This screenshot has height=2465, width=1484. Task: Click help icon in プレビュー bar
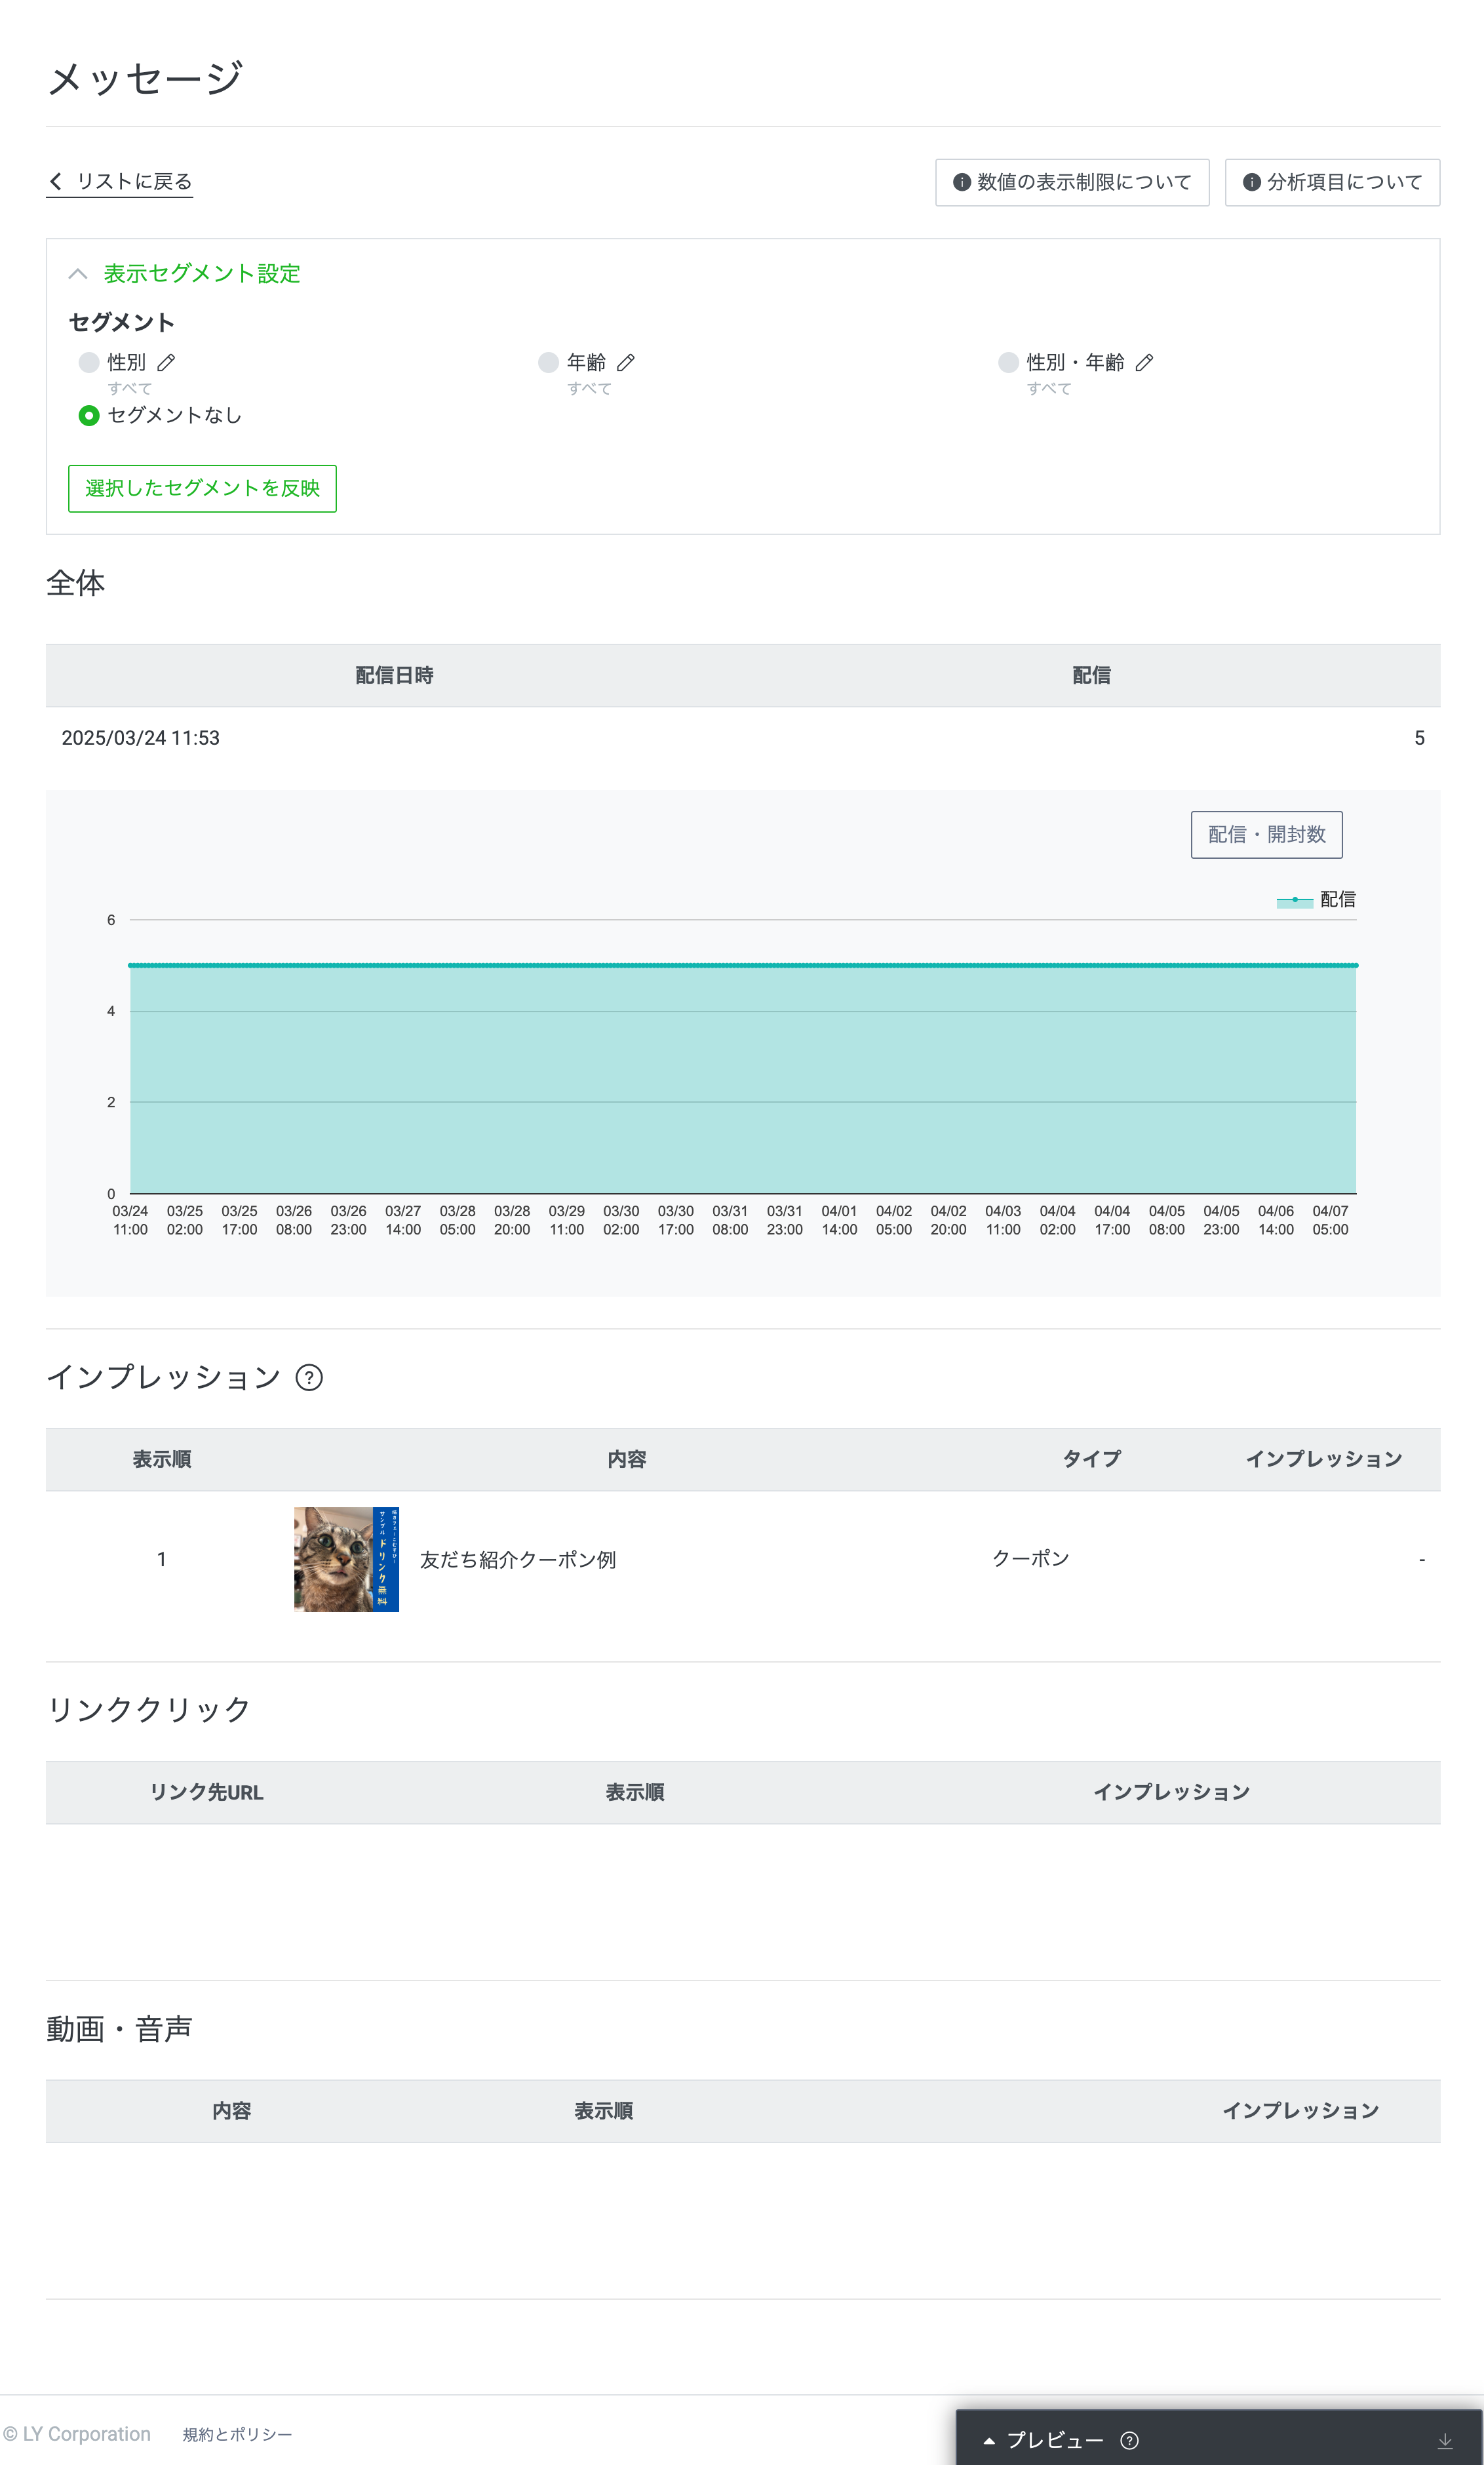(1129, 2440)
